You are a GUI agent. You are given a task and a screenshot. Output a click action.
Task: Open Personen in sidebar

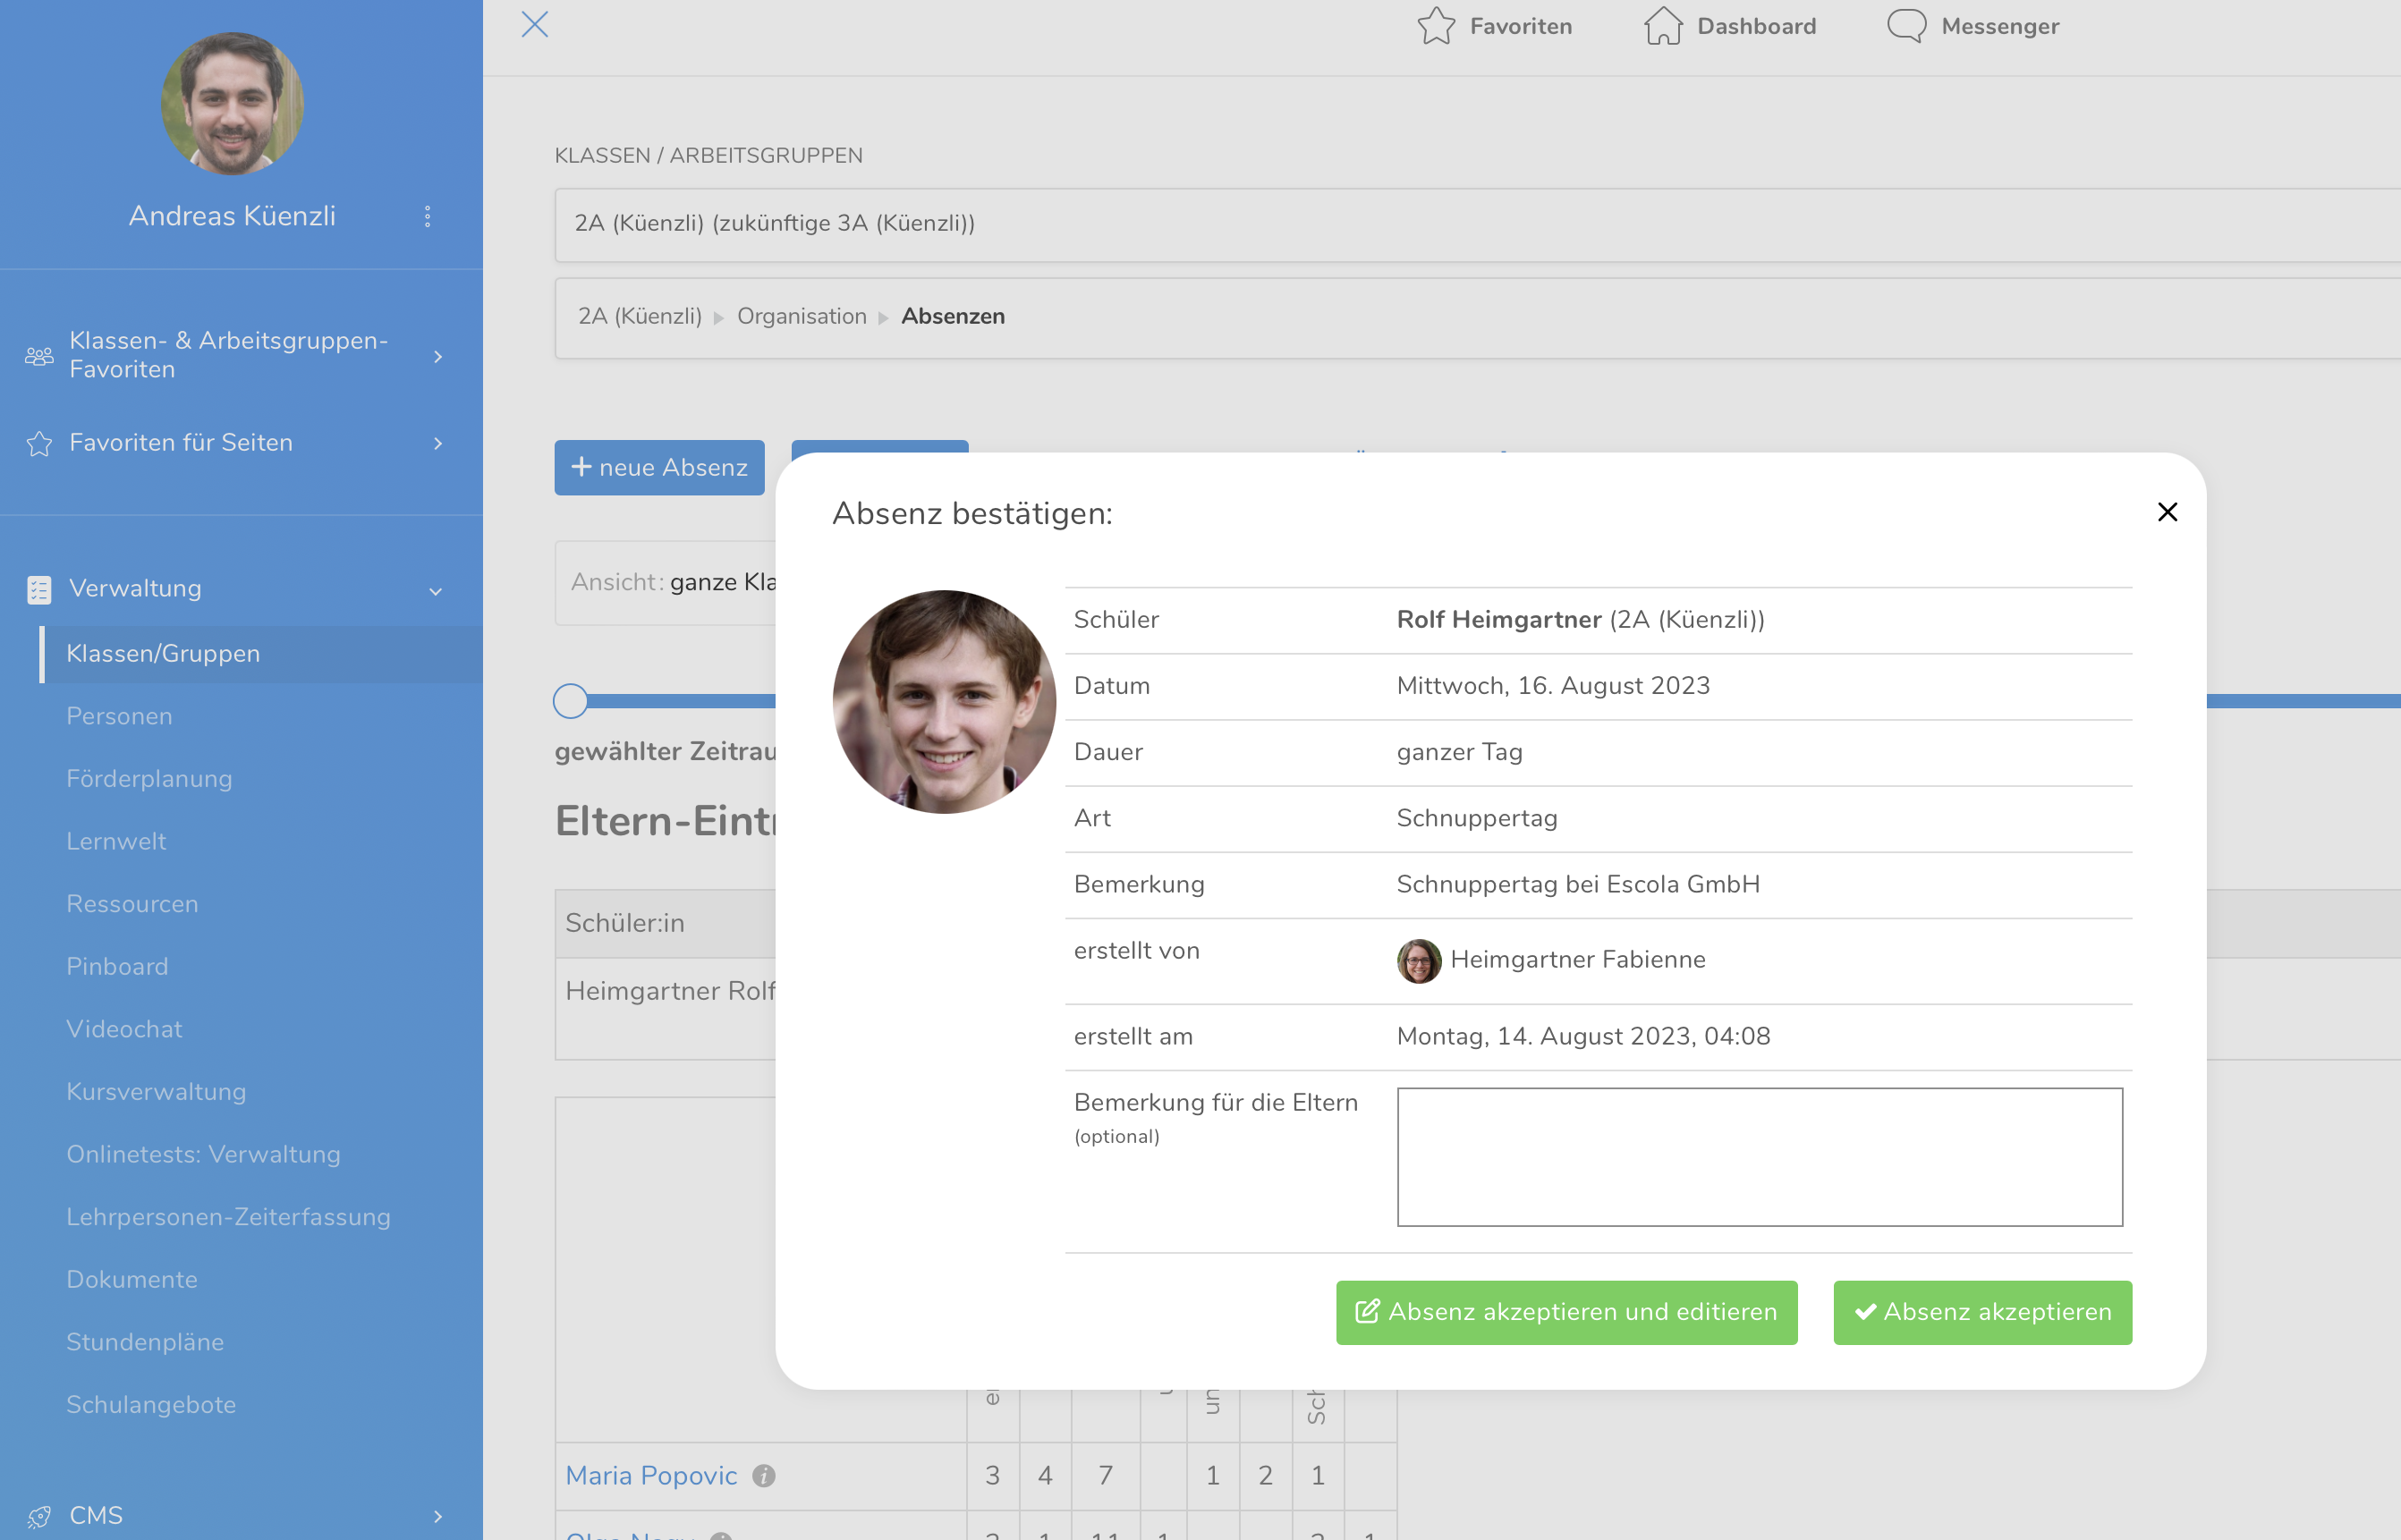(x=119, y=717)
